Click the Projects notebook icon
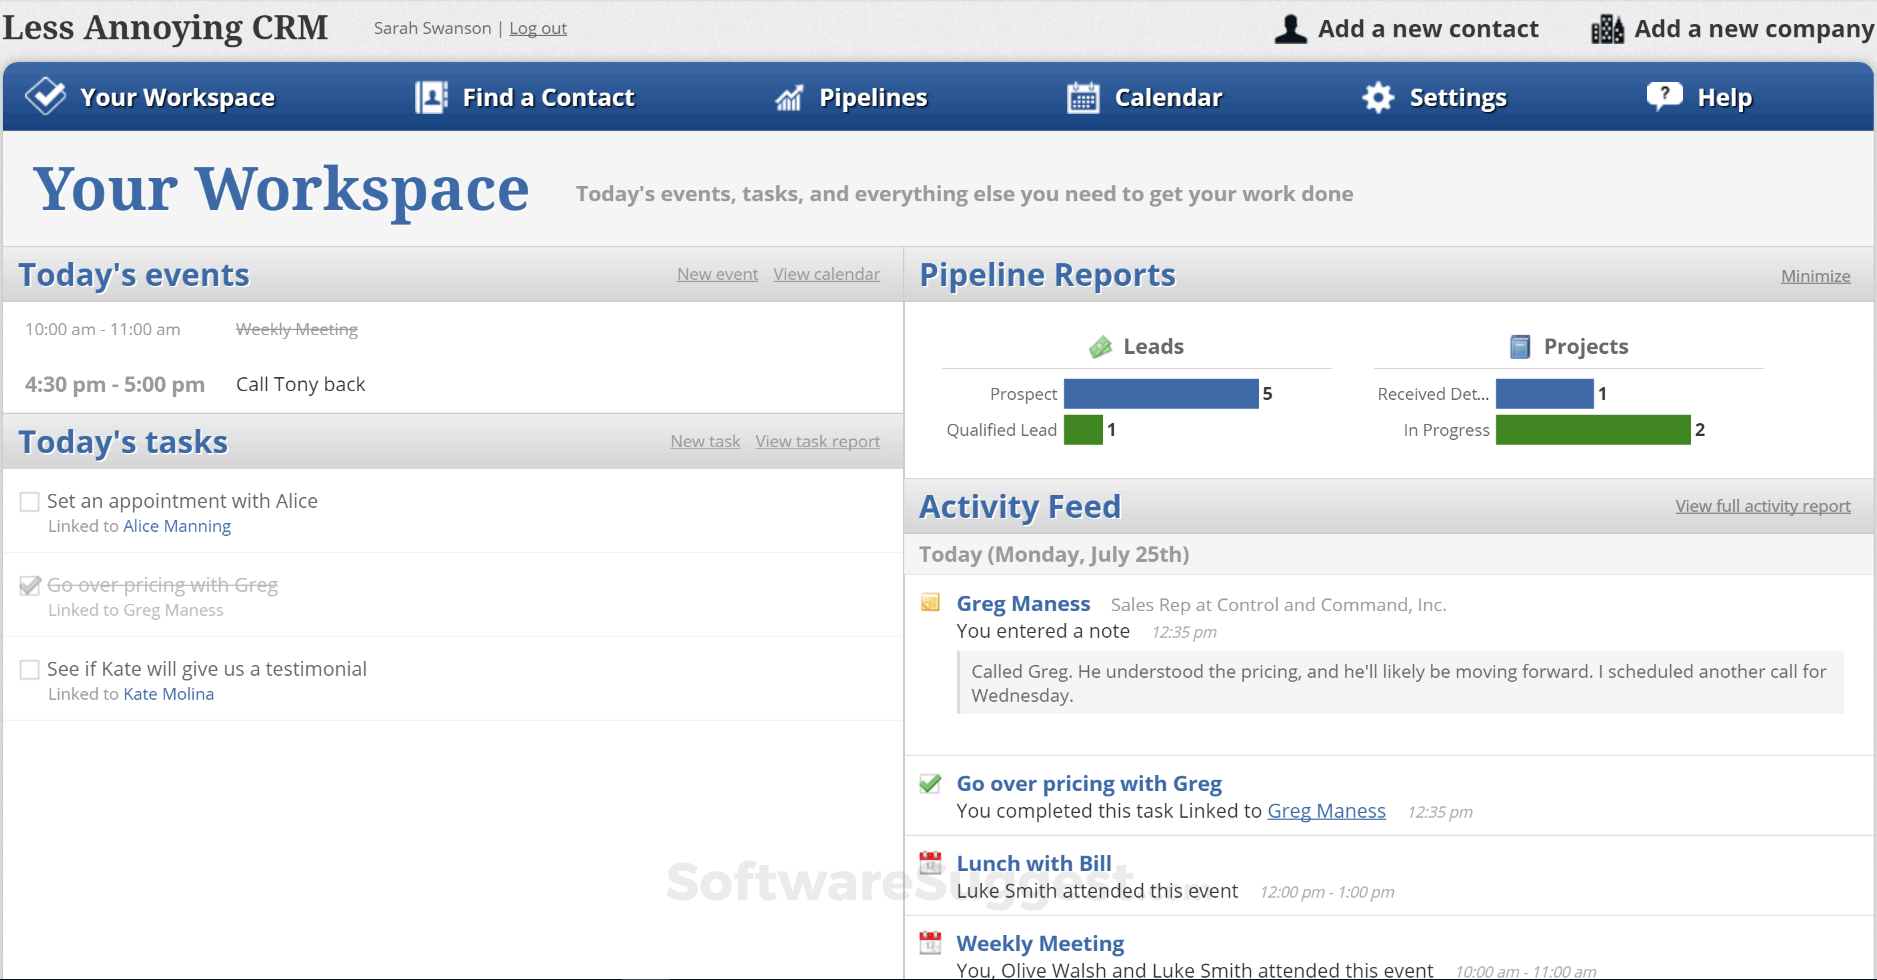Viewport: 1877px width, 980px height. click(x=1520, y=347)
